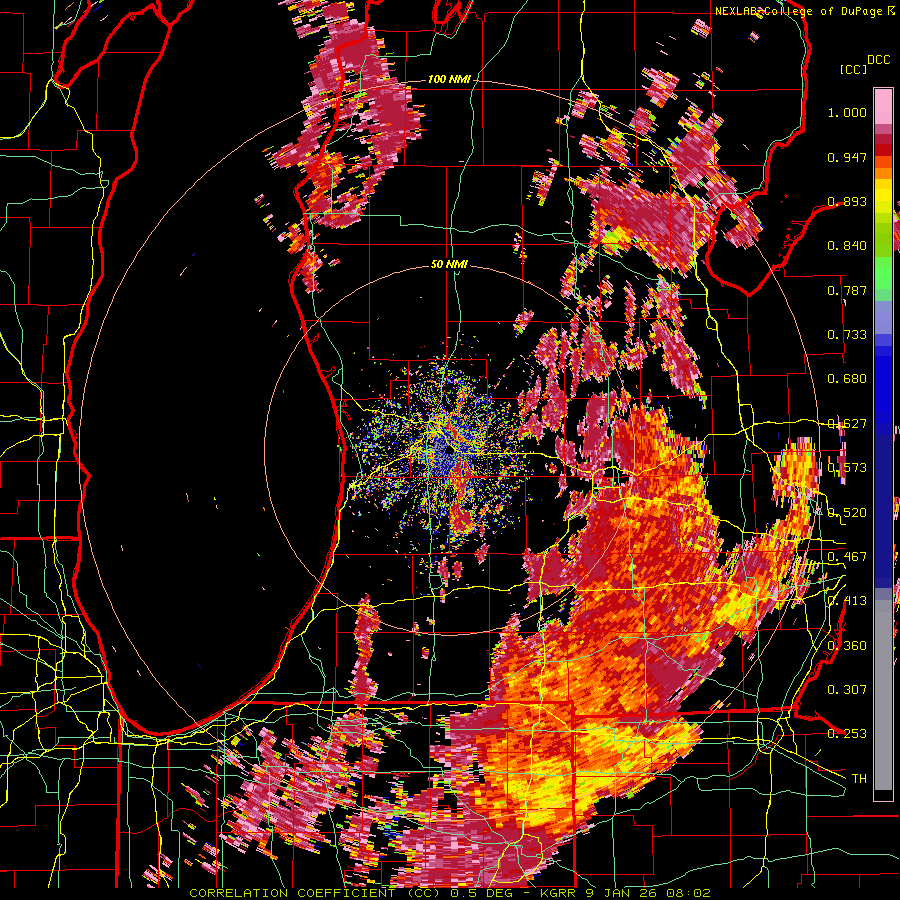Pick the bright green segment of the color bar
Viewport: 900px width, 900px height.
883,273
